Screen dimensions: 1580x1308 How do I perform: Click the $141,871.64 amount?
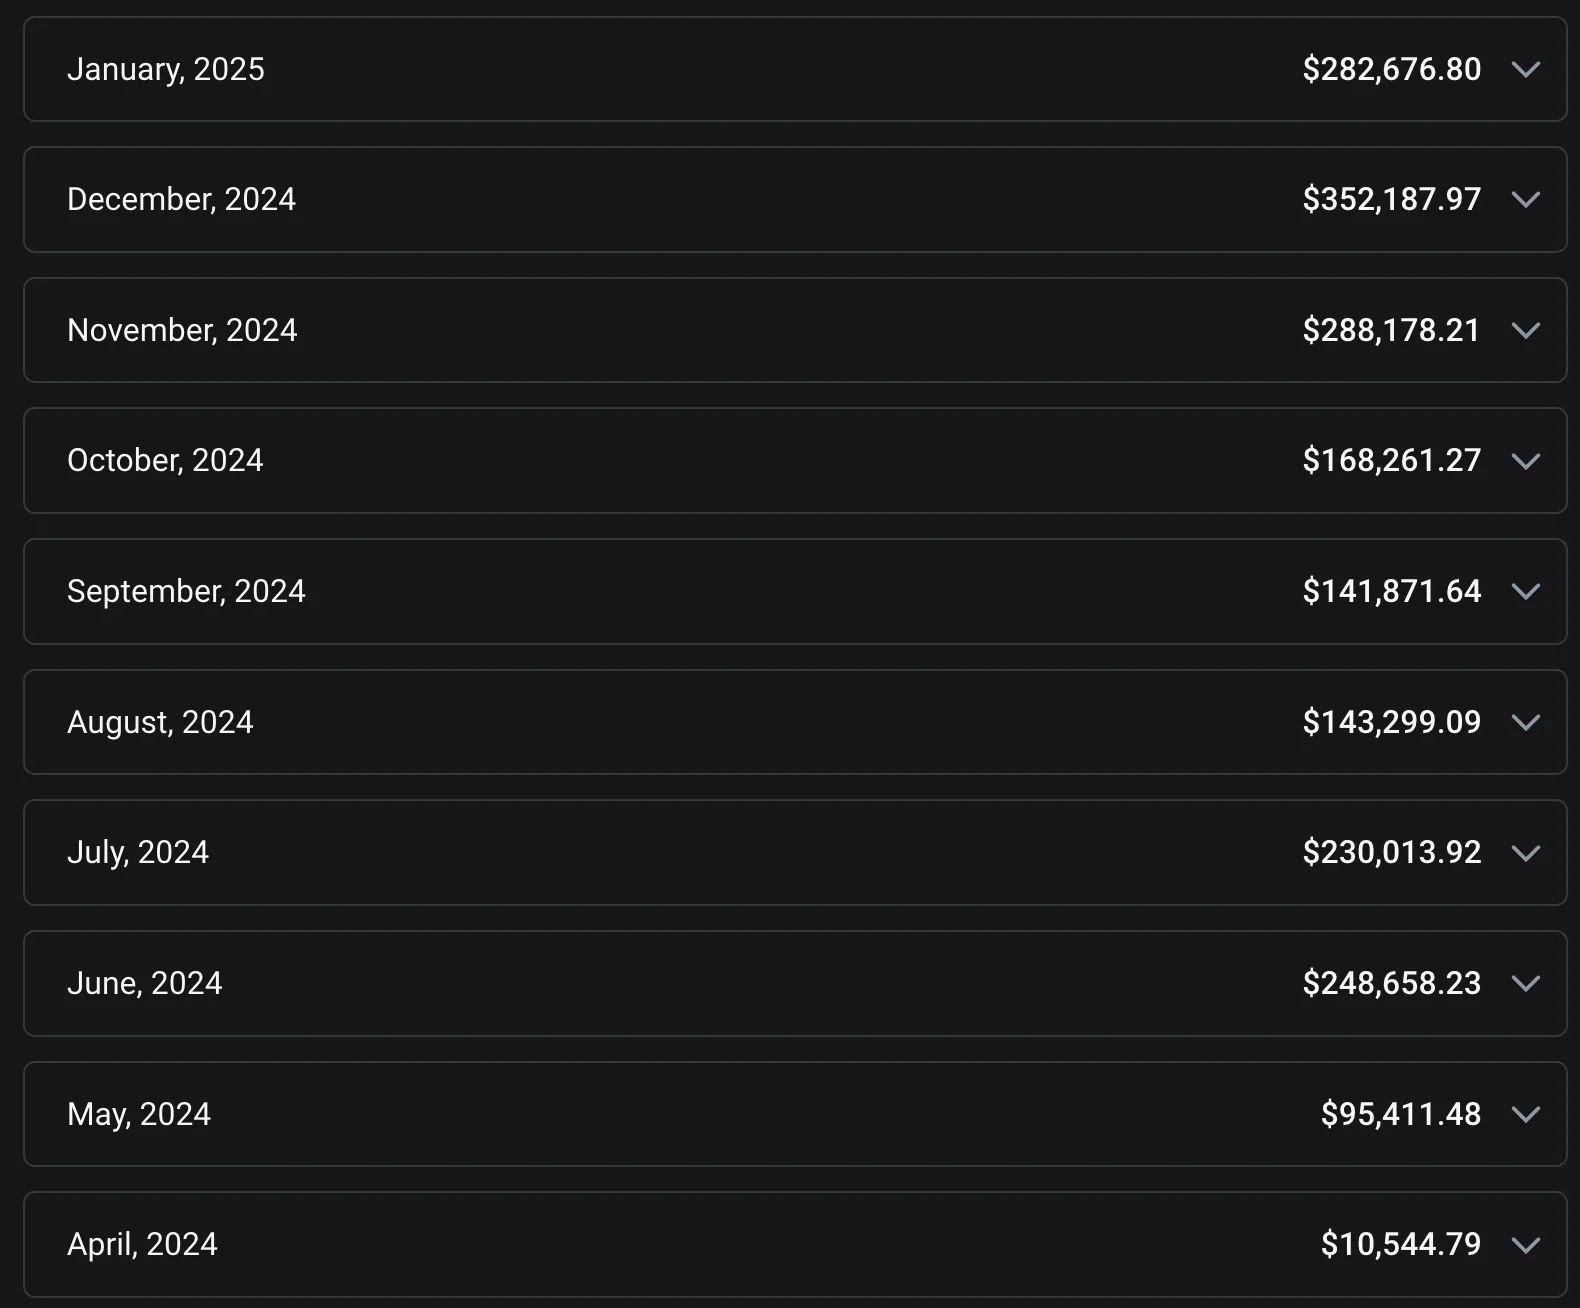1391,592
